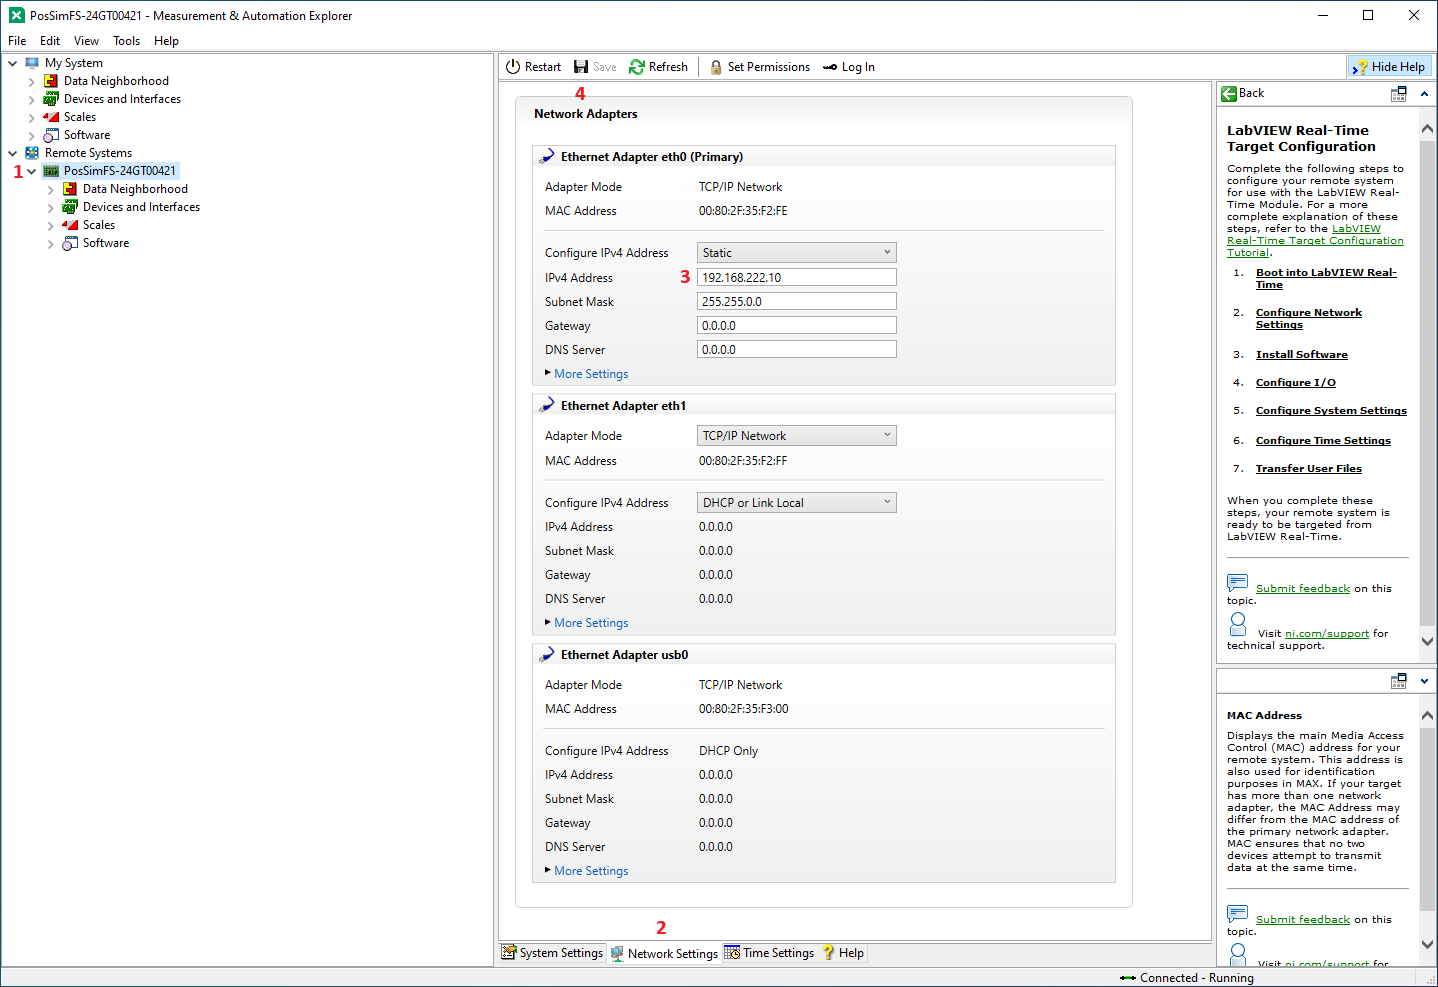
Task: Click the help pane layout icon beside Back
Action: pyautogui.click(x=1399, y=94)
